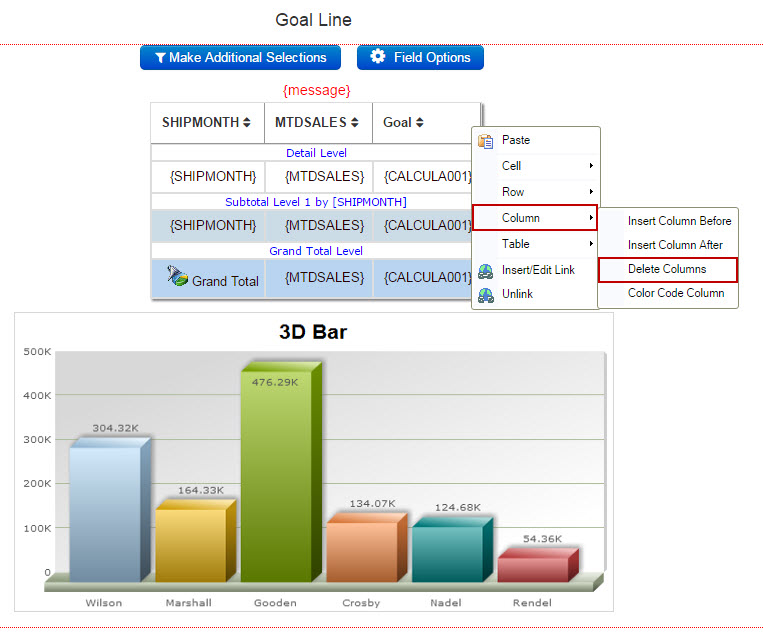Click the Paste clipboard icon
The height and width of the screenshot is (633, 763).
486,141
